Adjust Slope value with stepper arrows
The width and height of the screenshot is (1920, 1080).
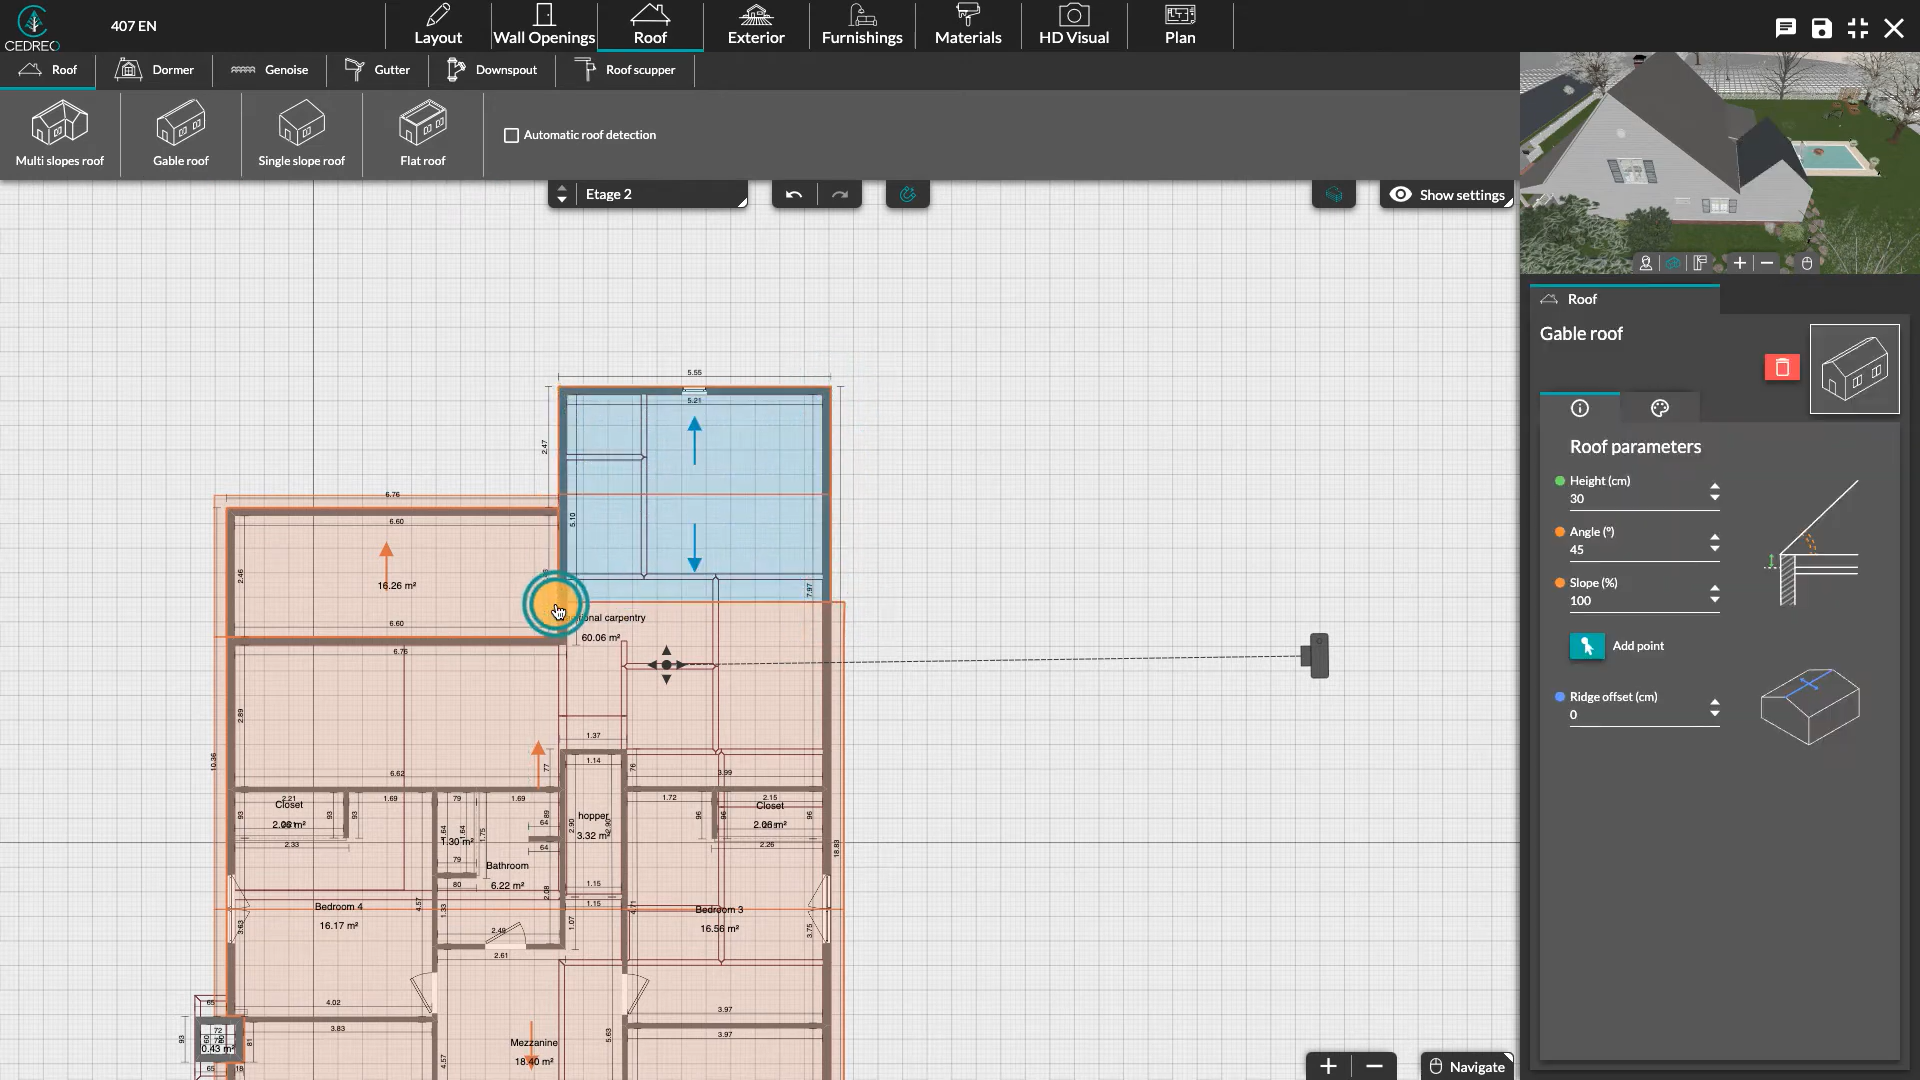coord(1715,594)
